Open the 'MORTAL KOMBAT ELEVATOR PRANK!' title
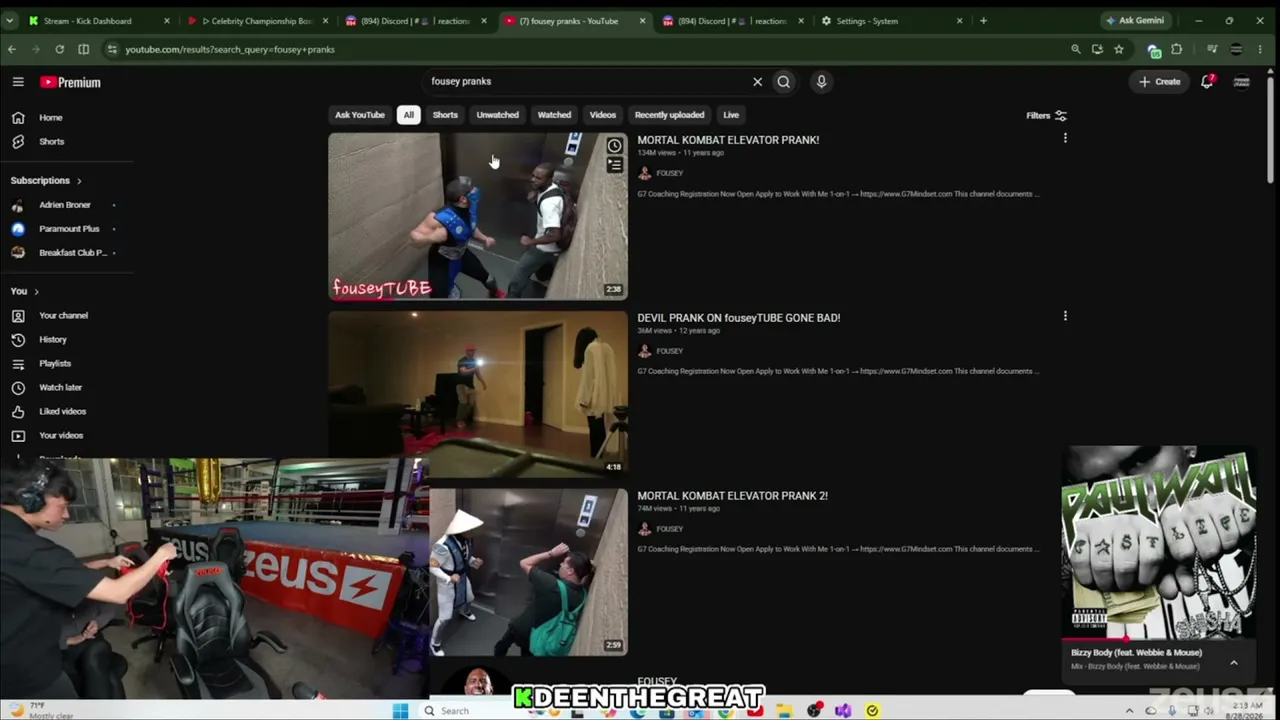The width and height of the screenshot is (1280, 720). pos(728,140)
